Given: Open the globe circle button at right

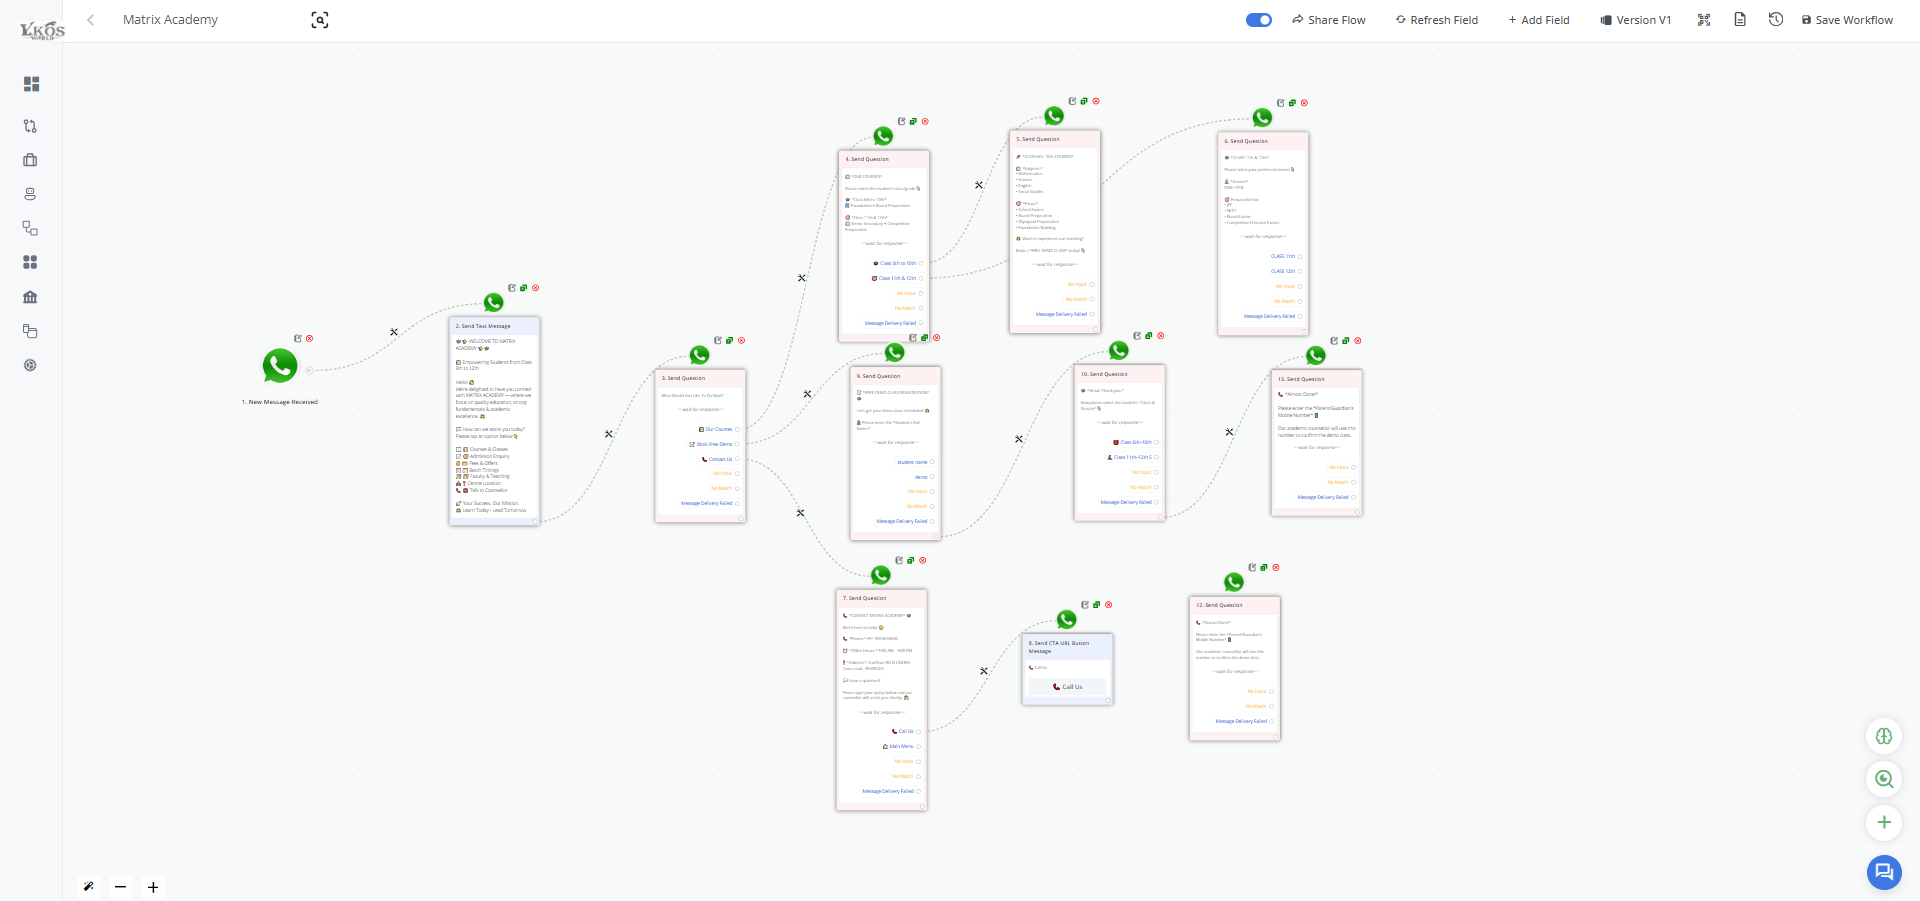Looking at the screenshot, I should 1884,736.
